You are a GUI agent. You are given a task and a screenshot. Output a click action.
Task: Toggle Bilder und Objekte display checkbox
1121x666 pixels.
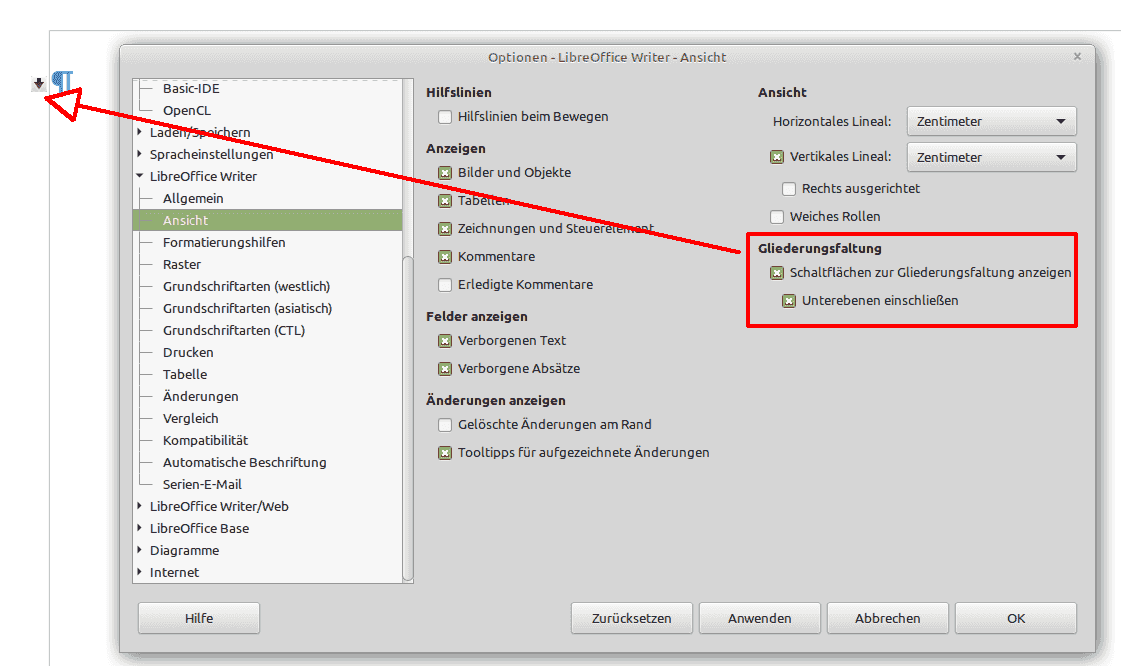click(x=445, y=172)
